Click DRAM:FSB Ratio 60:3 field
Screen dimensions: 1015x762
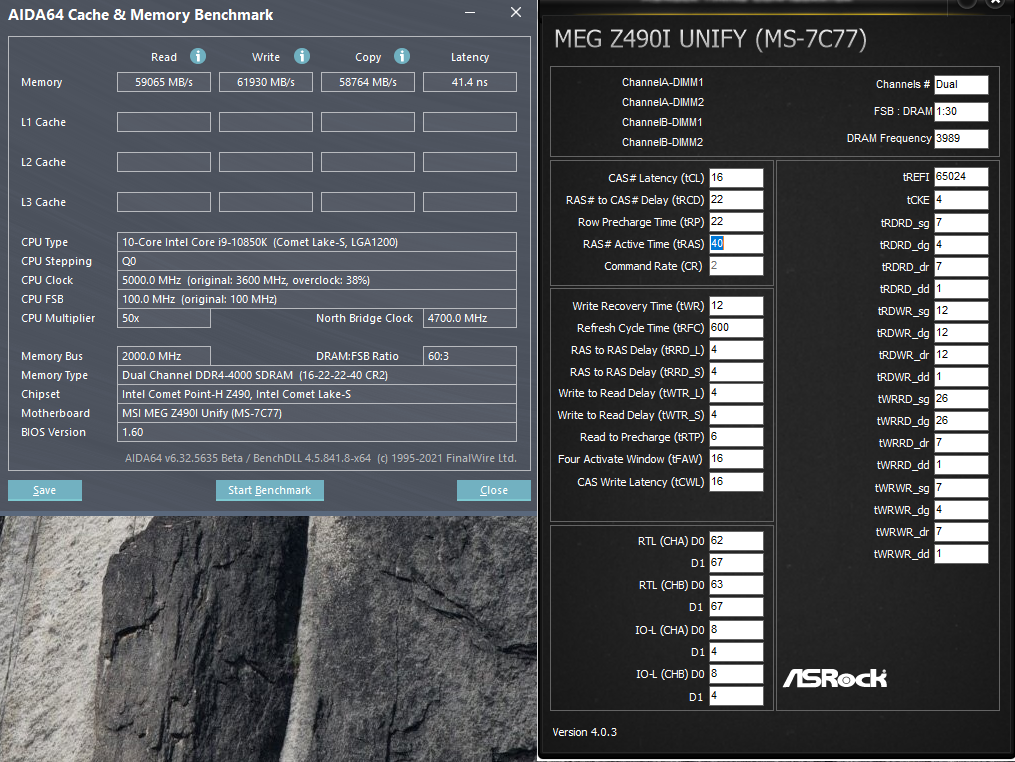470,356
